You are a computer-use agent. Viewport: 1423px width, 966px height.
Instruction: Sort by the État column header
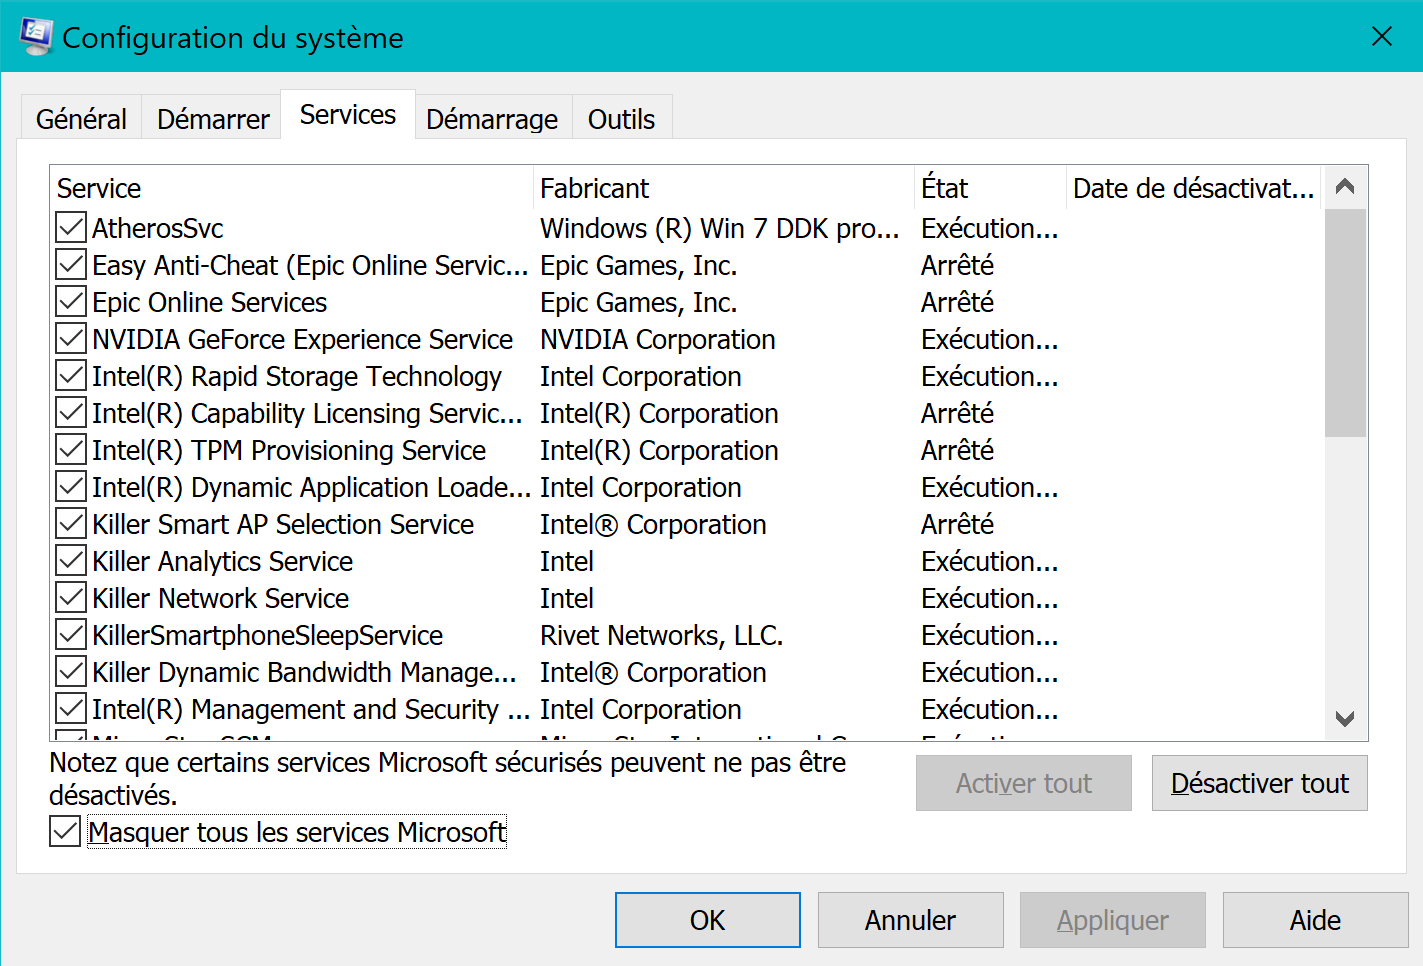(x=988, y=188)
